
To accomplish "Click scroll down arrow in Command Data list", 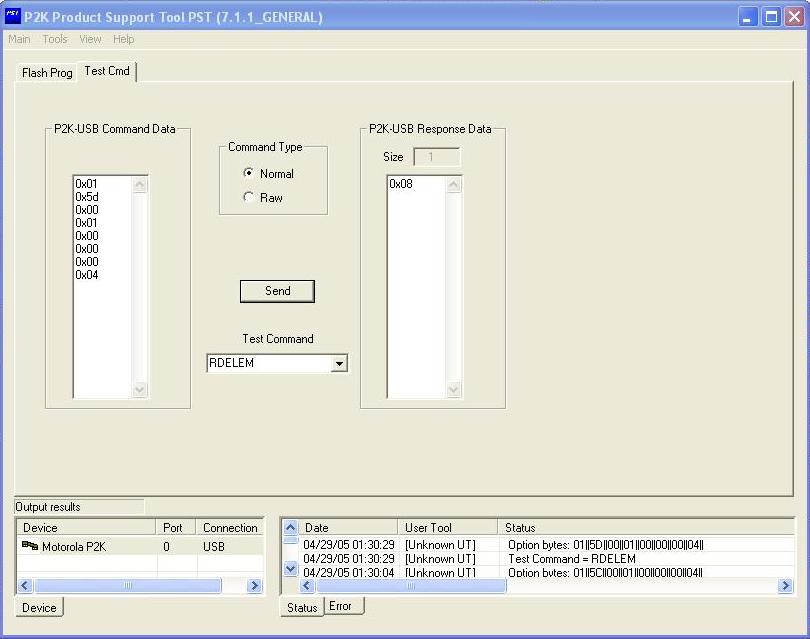I will (x=139, y=389).
